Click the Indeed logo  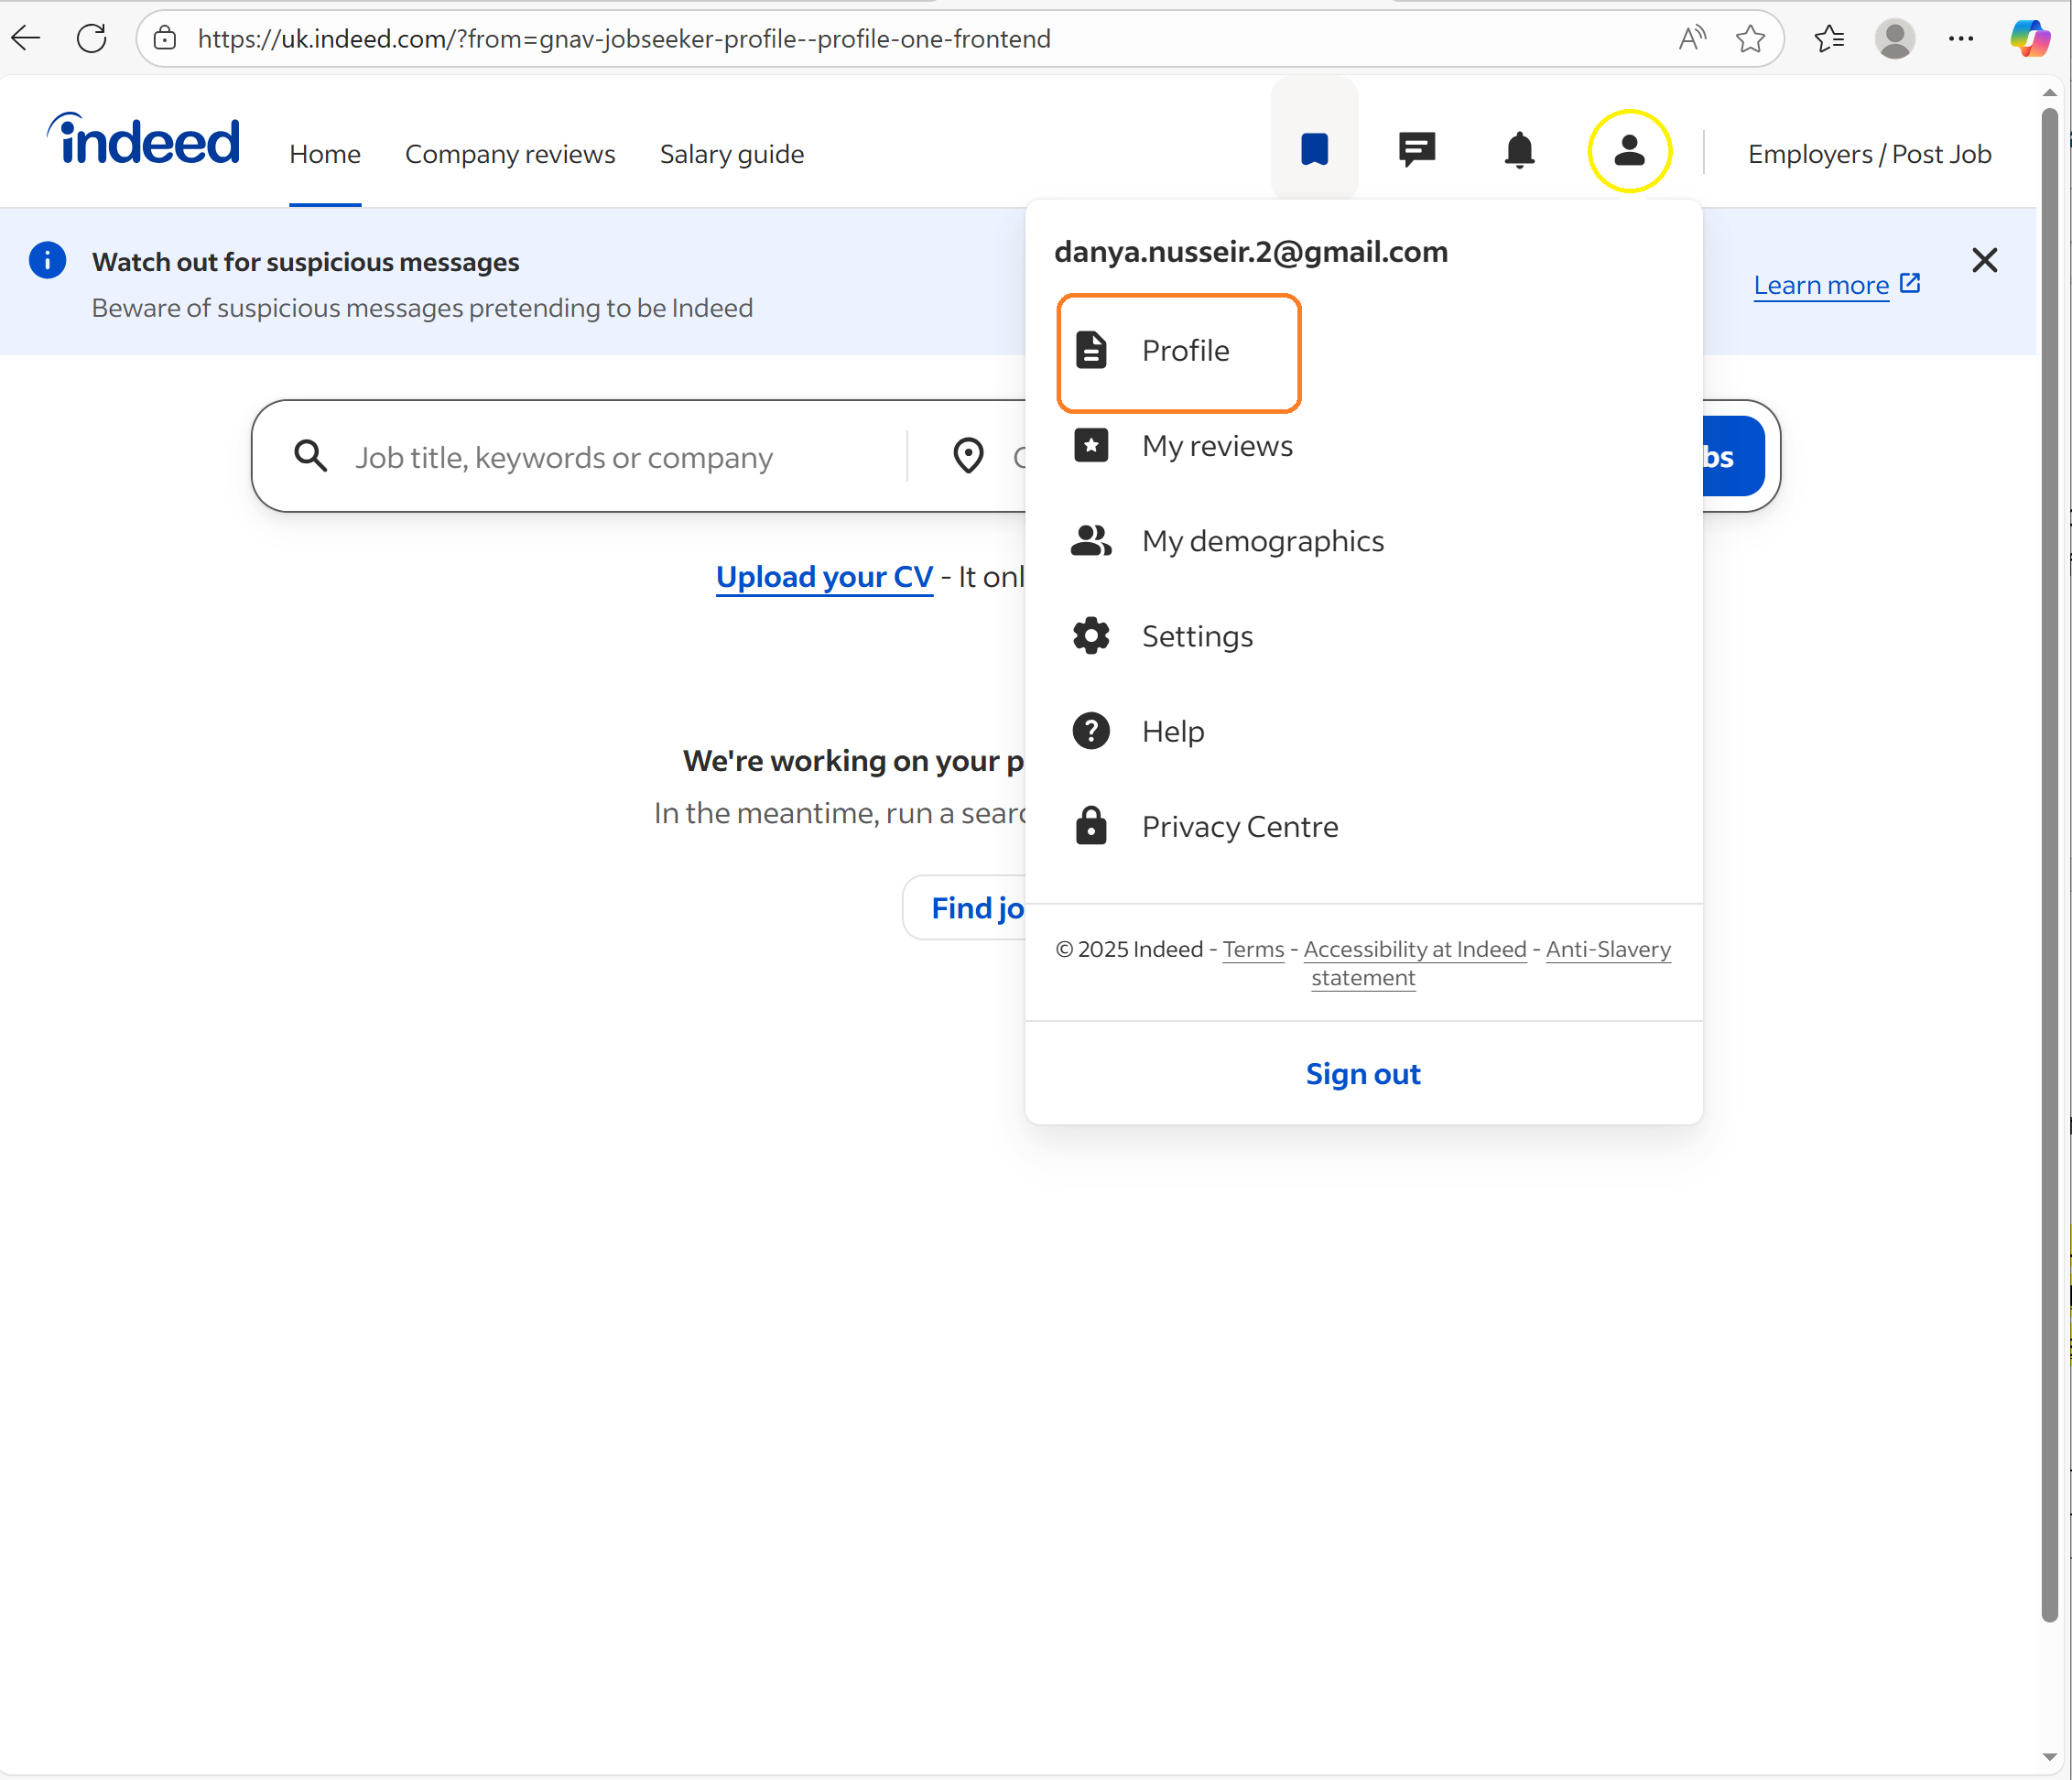(144, 138)
